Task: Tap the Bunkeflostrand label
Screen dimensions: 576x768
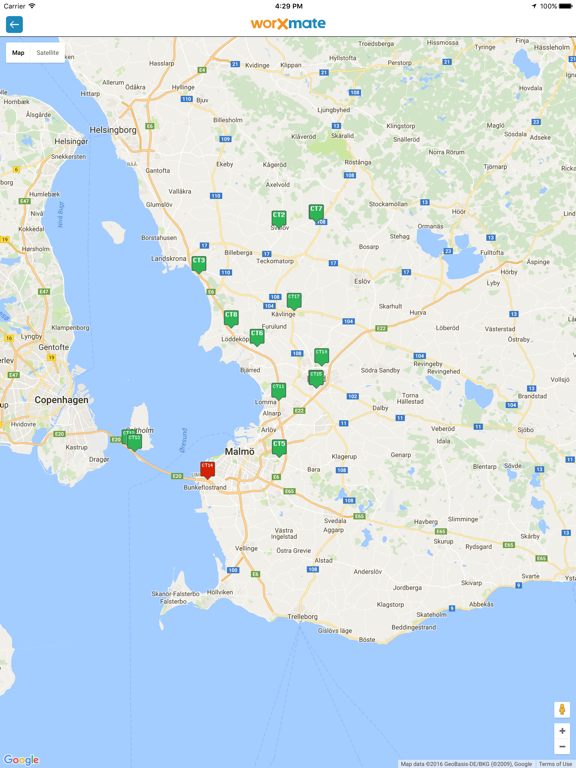Action: click(205, 487)
